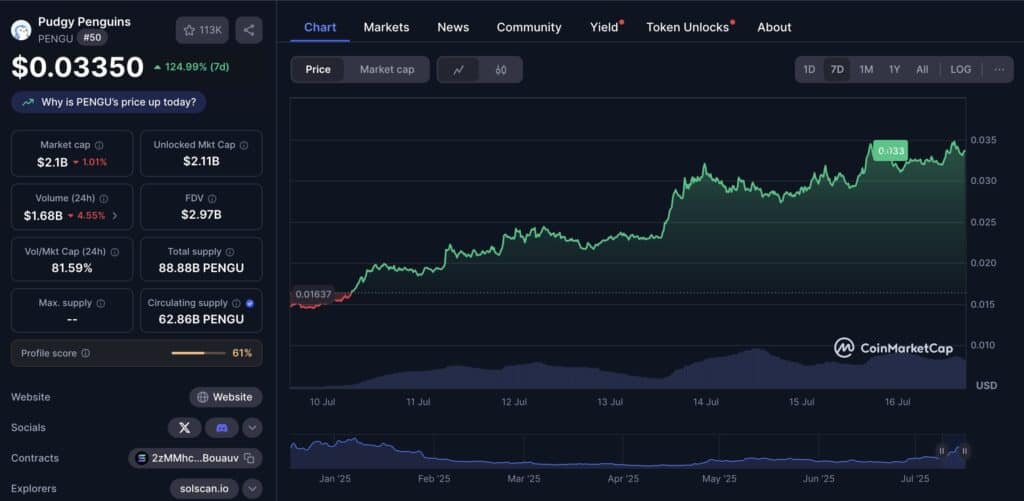Select the 1M time range
Image resolution: width=1024 pixels, height=501 pixels.
coord(866,70)
